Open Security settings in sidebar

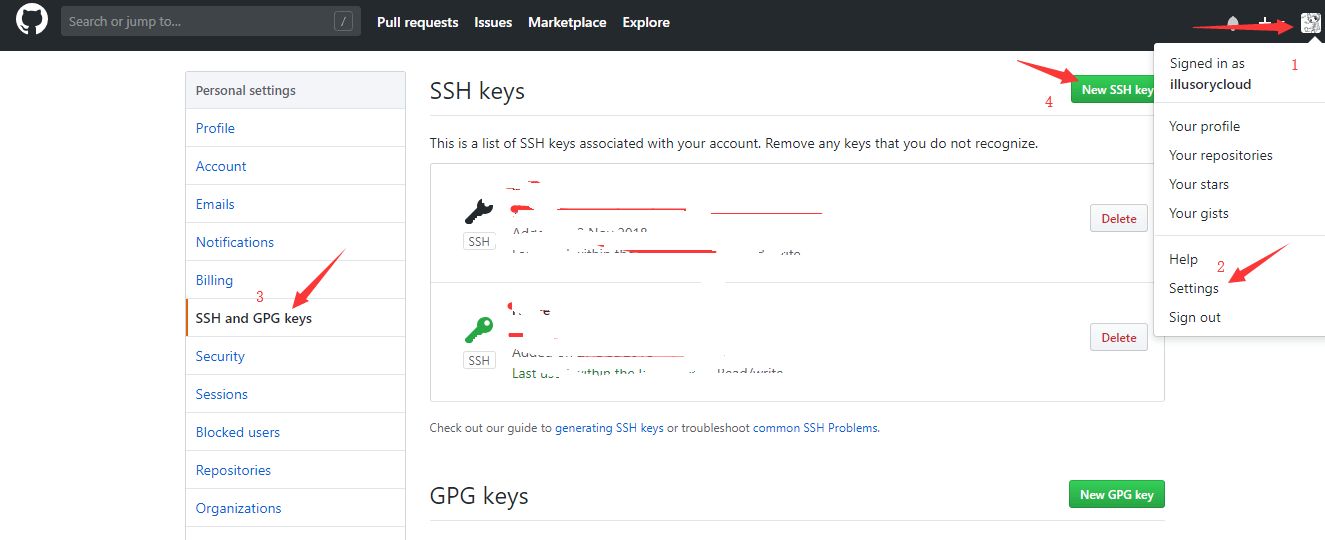click(295, 356)
